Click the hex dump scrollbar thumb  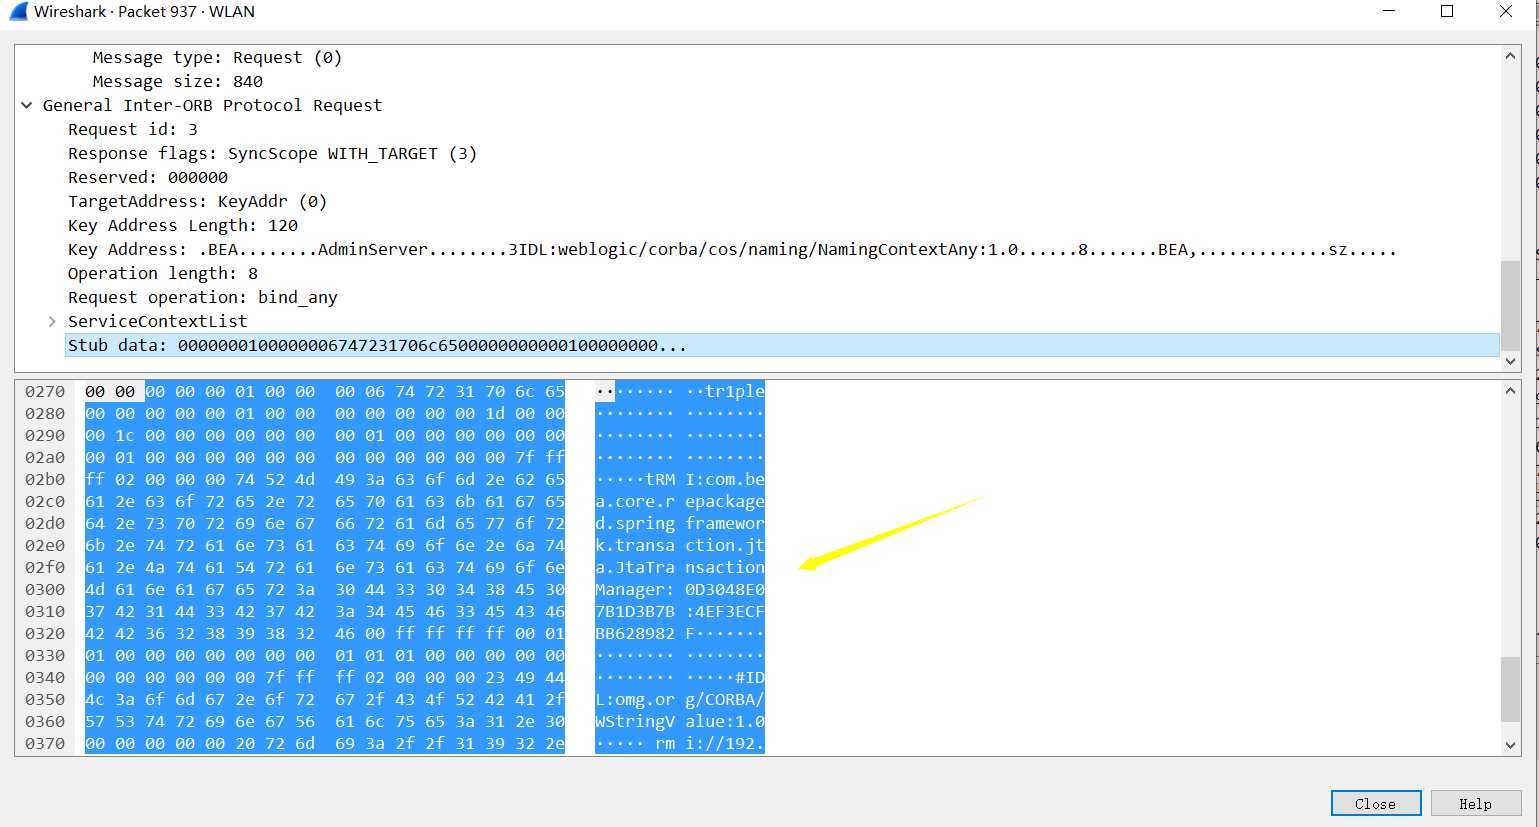pyautogui.click(x=1510, y=688)
